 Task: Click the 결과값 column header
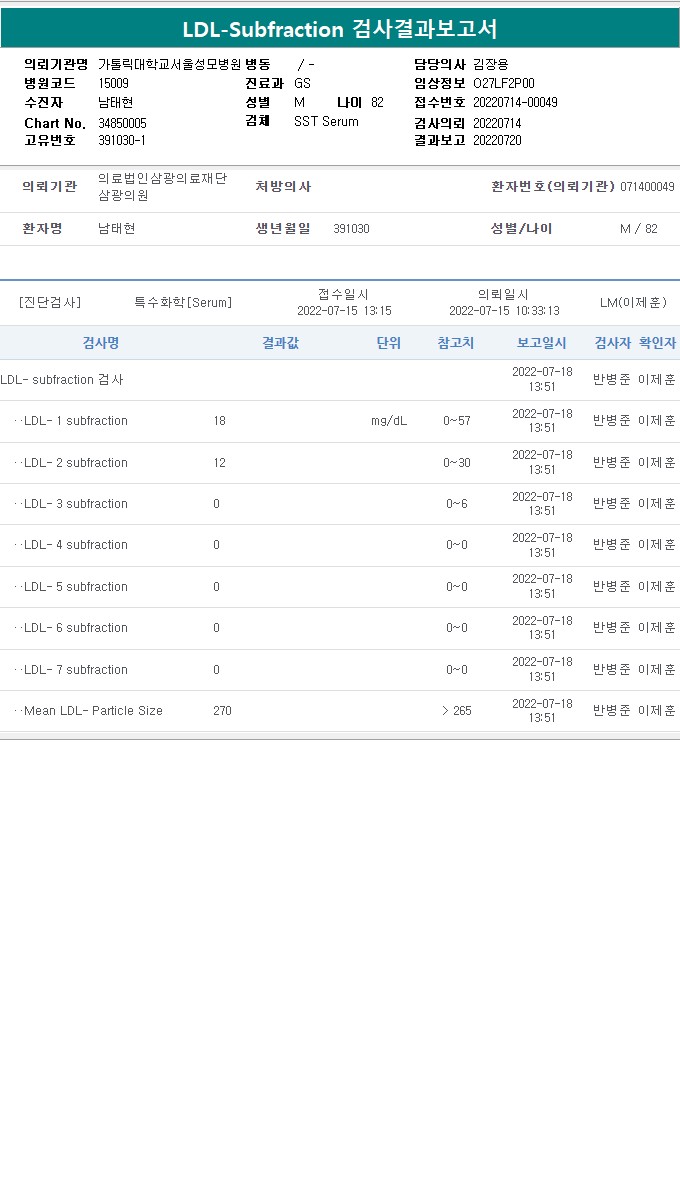click(x=280, y=343)
